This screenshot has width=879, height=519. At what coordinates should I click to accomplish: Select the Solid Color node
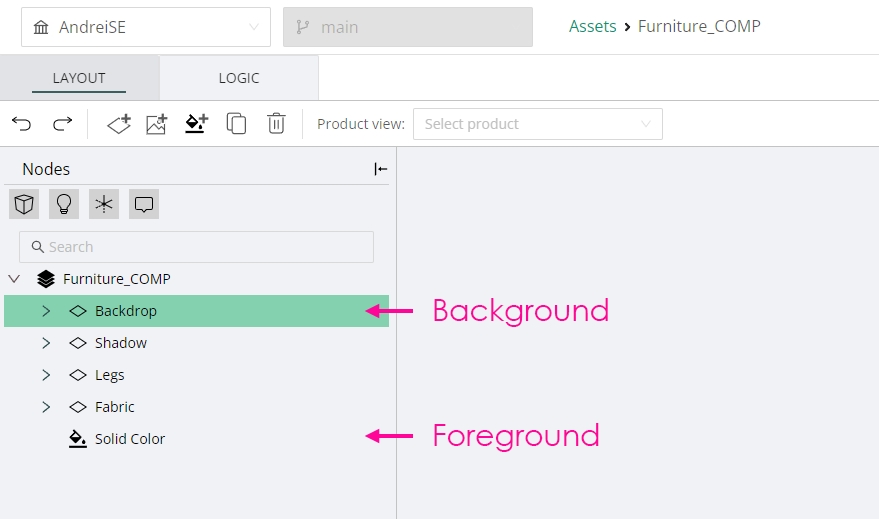[130, 439]
